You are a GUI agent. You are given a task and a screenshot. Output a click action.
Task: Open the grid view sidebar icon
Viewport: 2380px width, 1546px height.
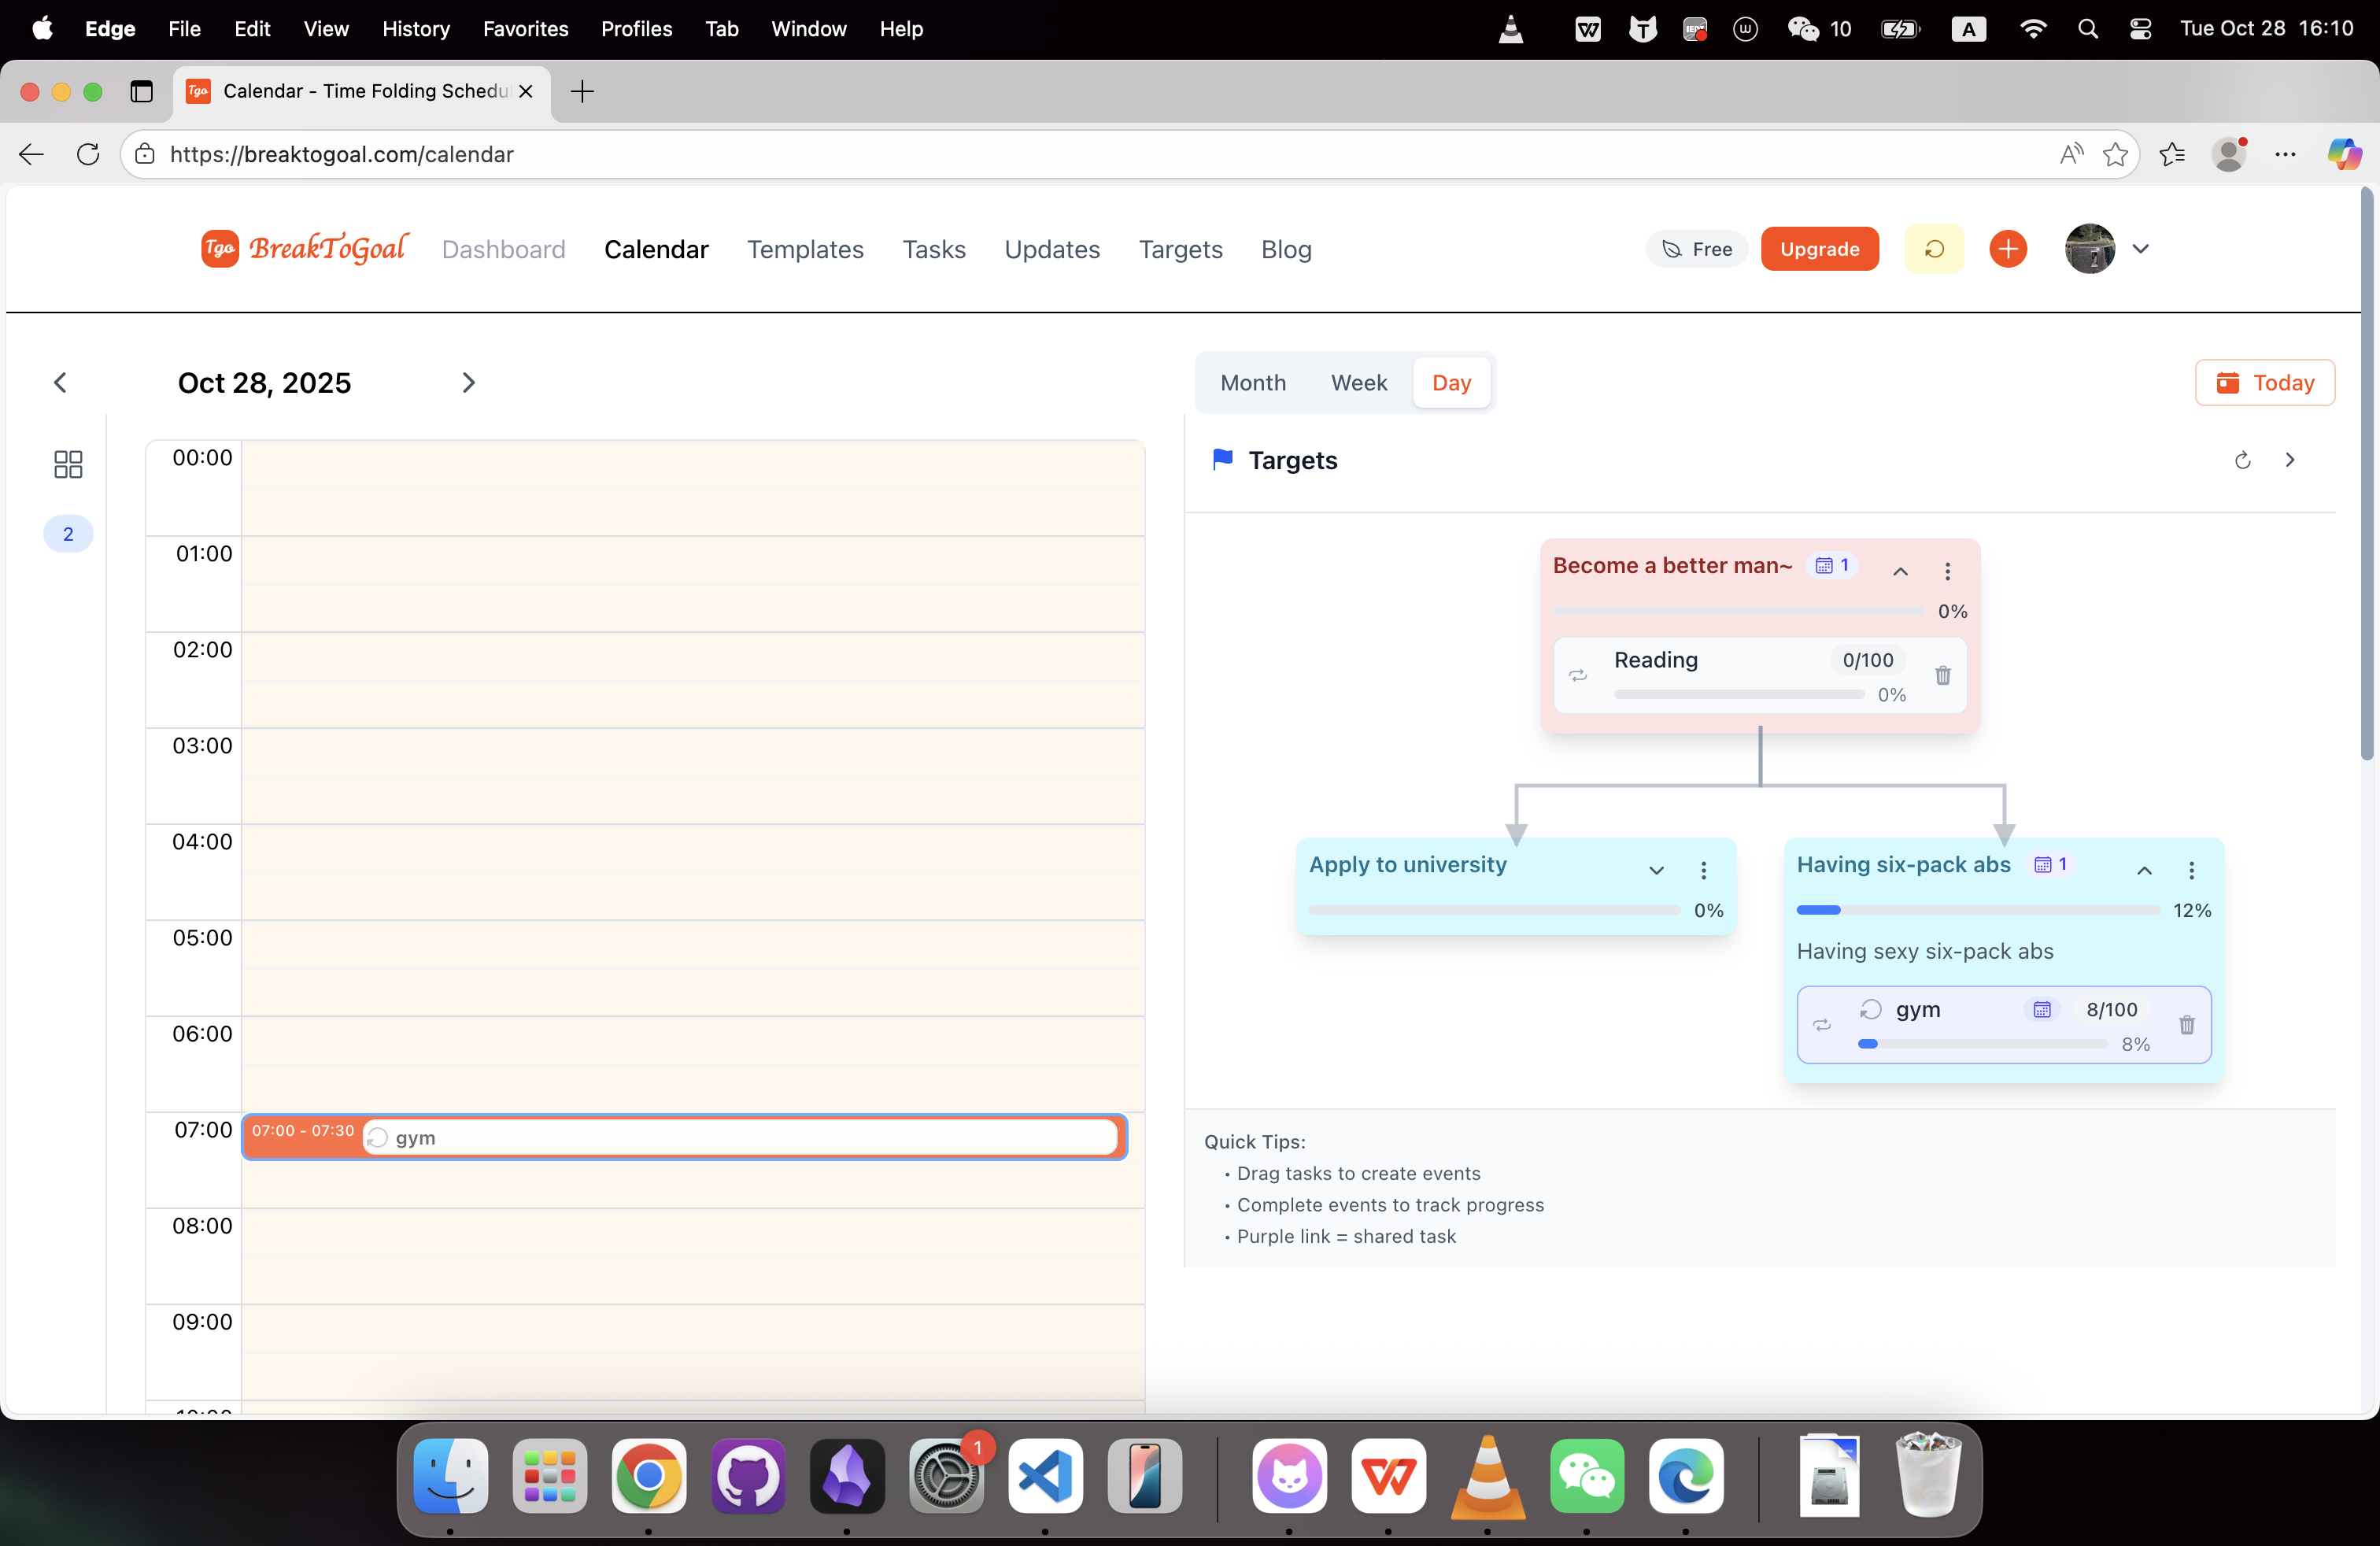coord(68,464)
